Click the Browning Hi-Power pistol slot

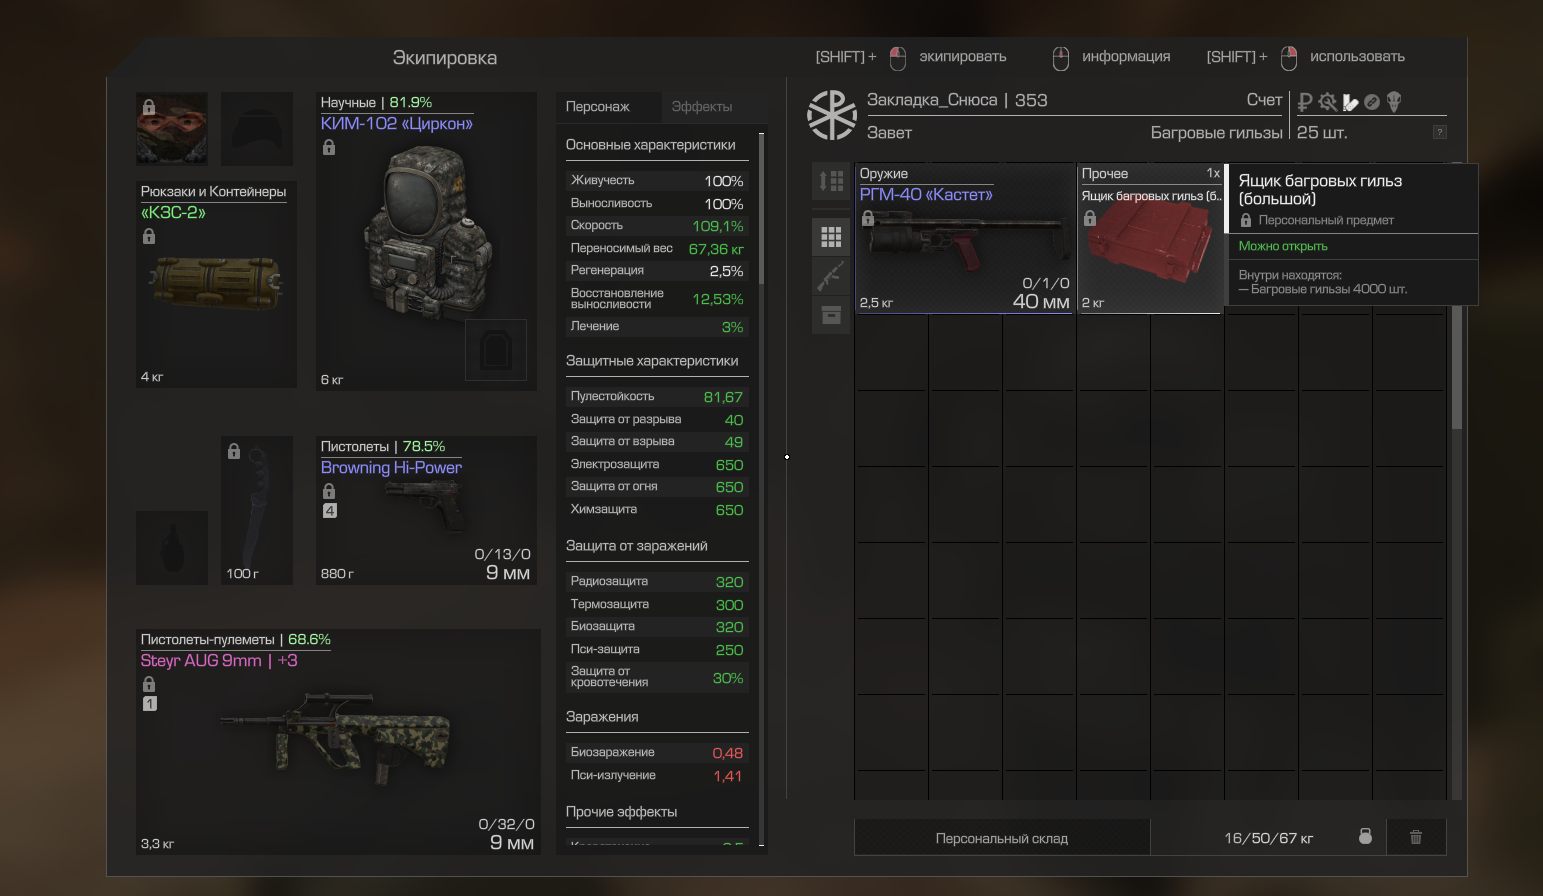tap(427, 510)
